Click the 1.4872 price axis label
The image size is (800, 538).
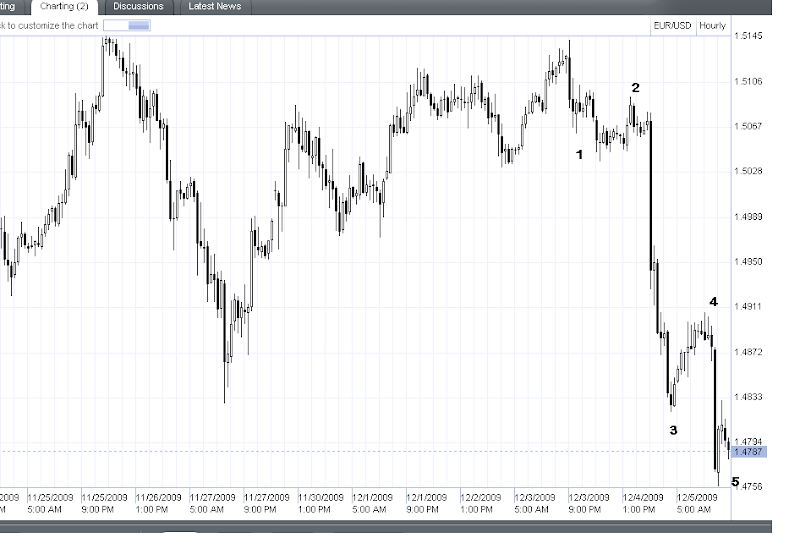pyautogui.click(x=748, y=352)
